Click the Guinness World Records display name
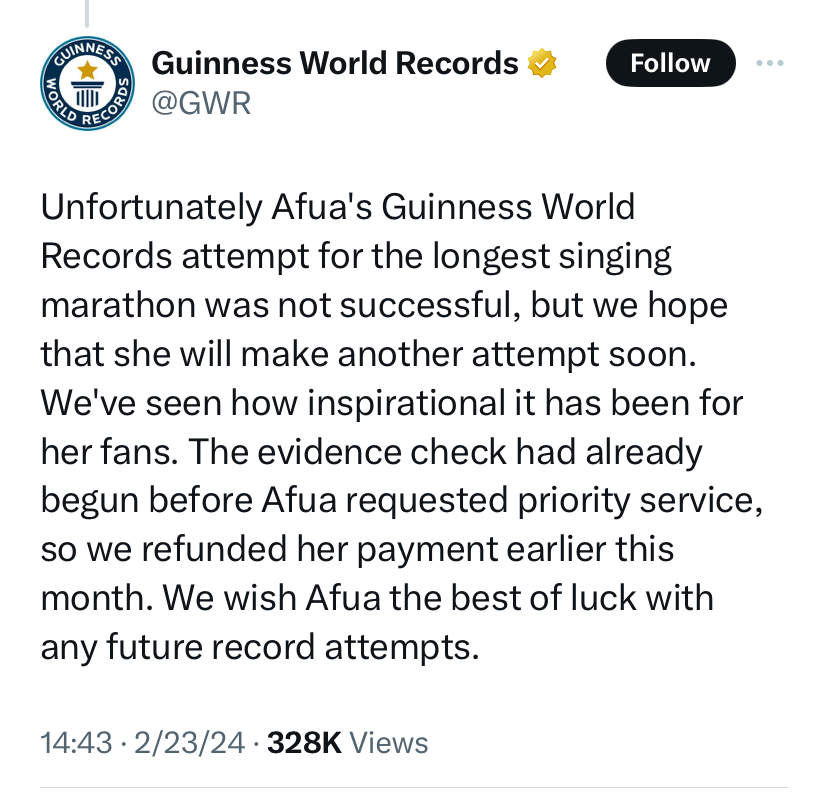 tap(335, 62)
